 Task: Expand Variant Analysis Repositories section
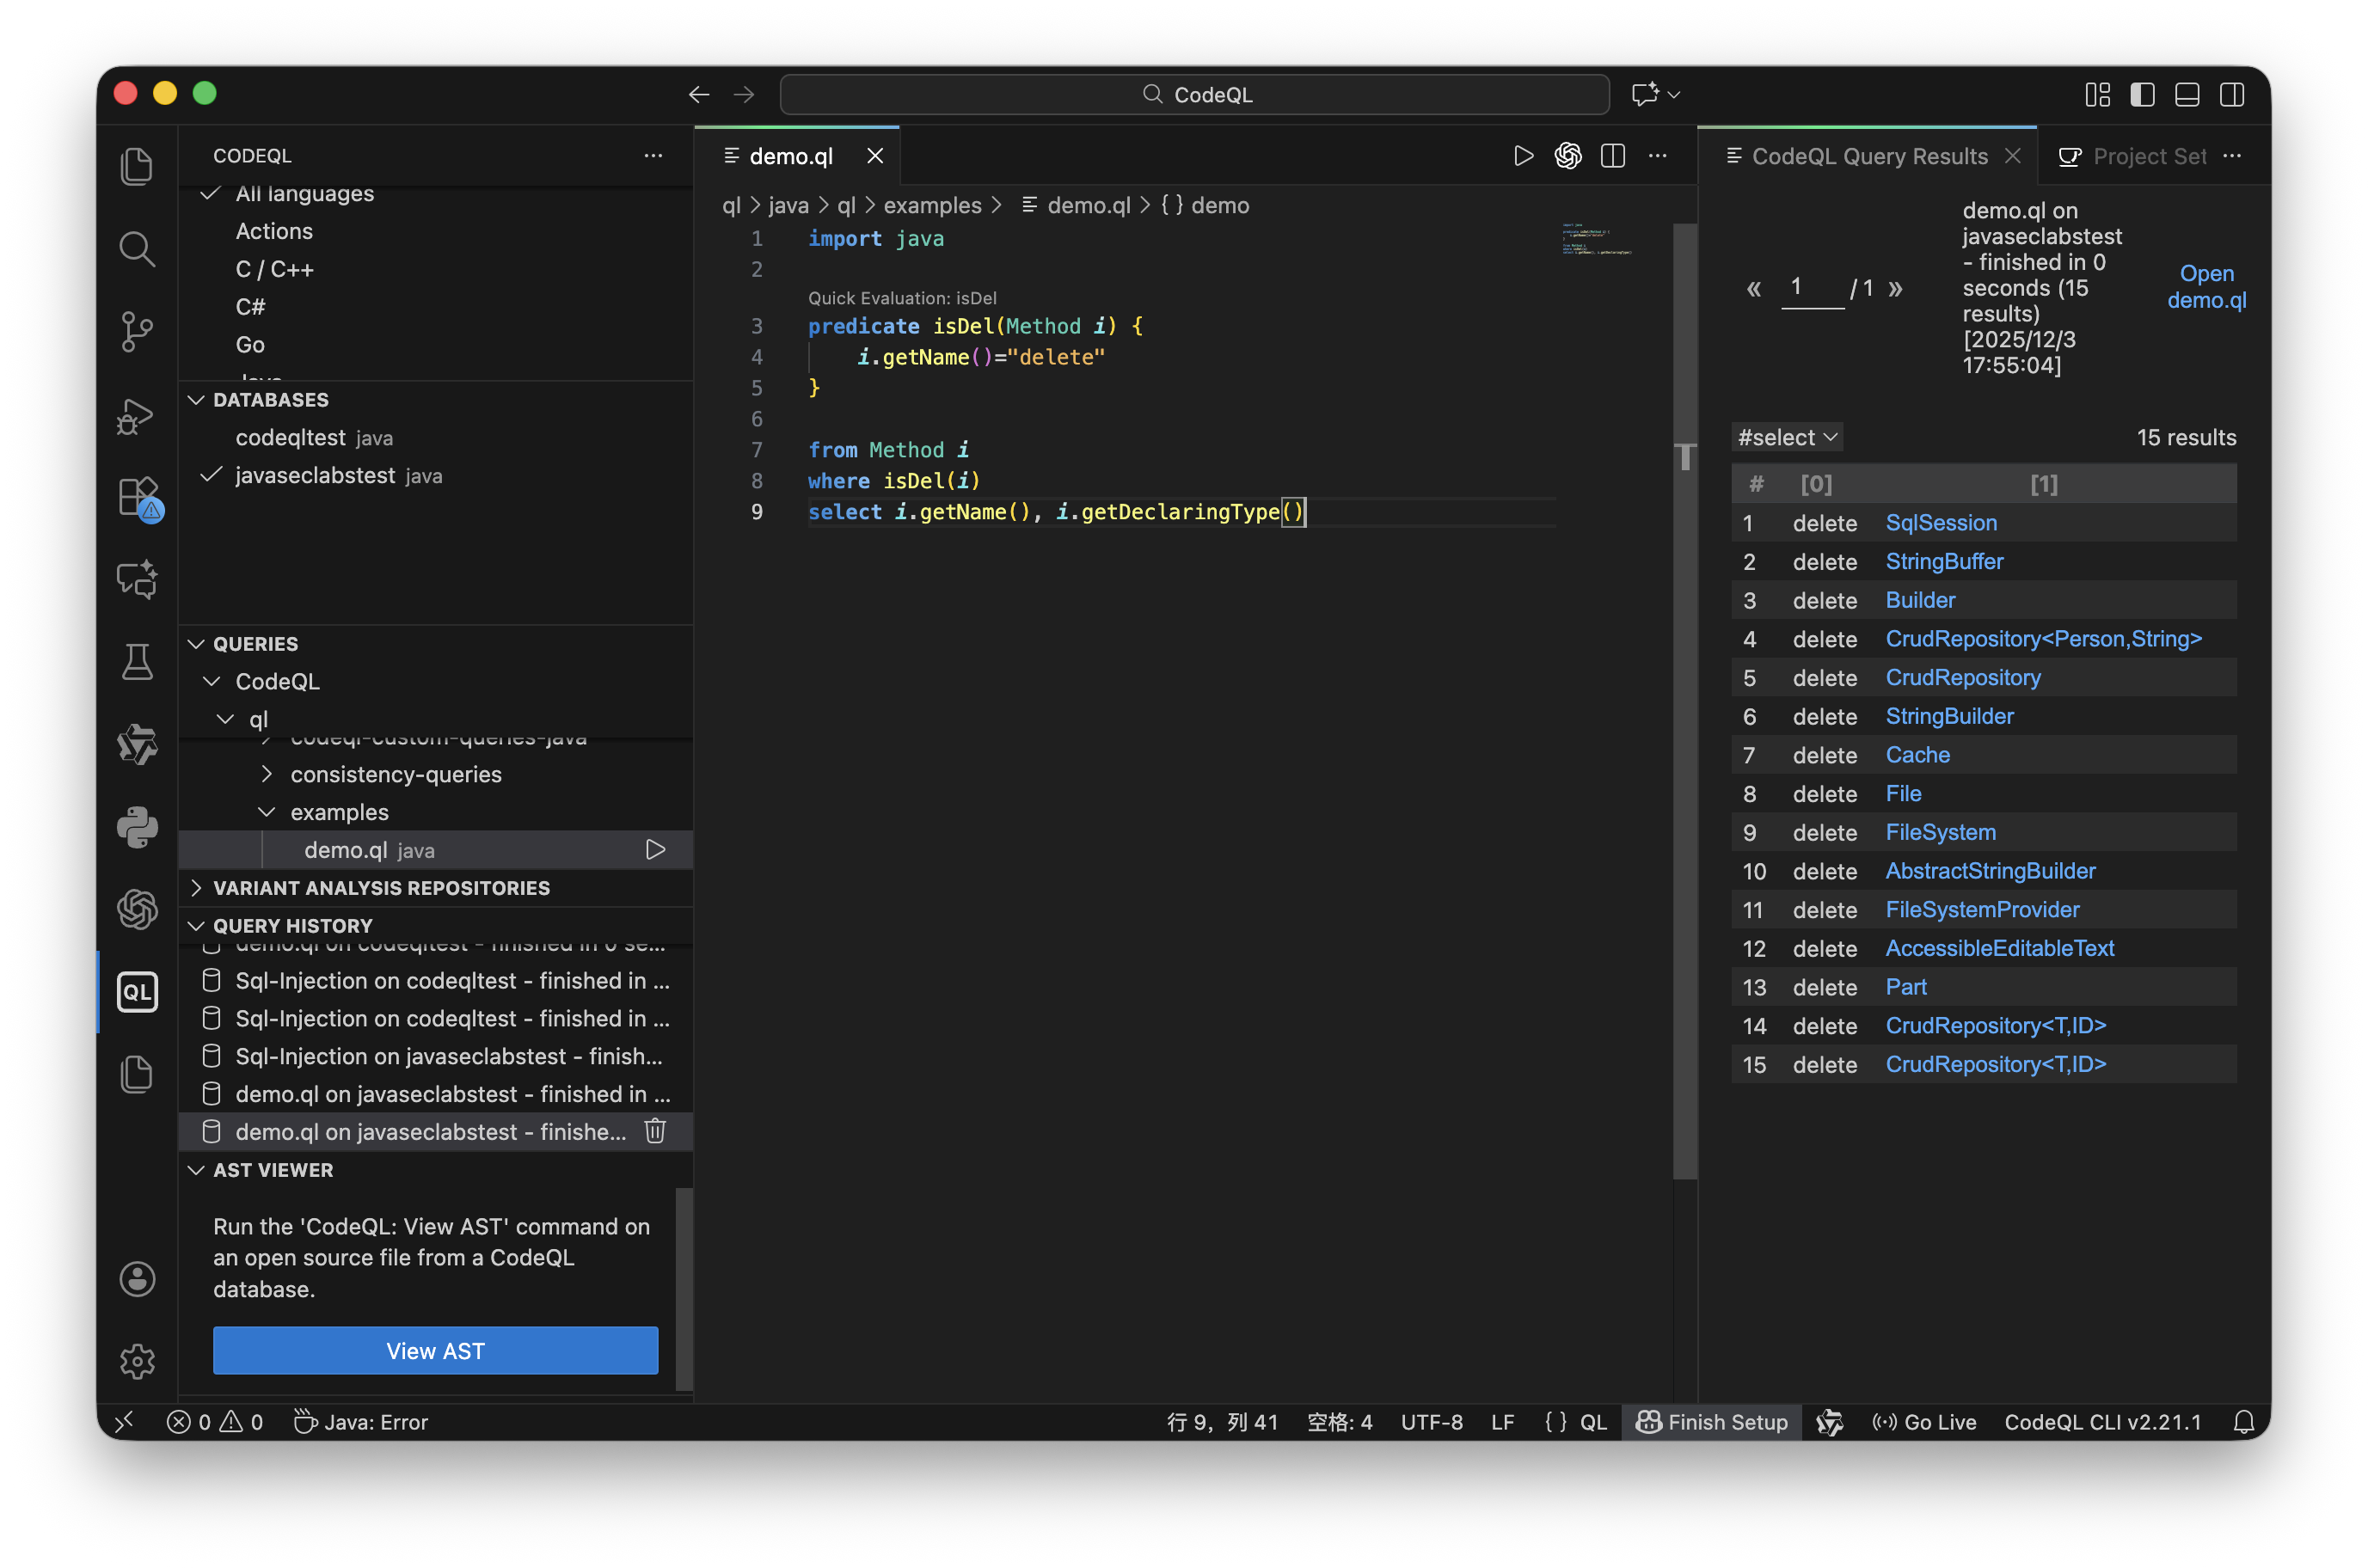380,888
